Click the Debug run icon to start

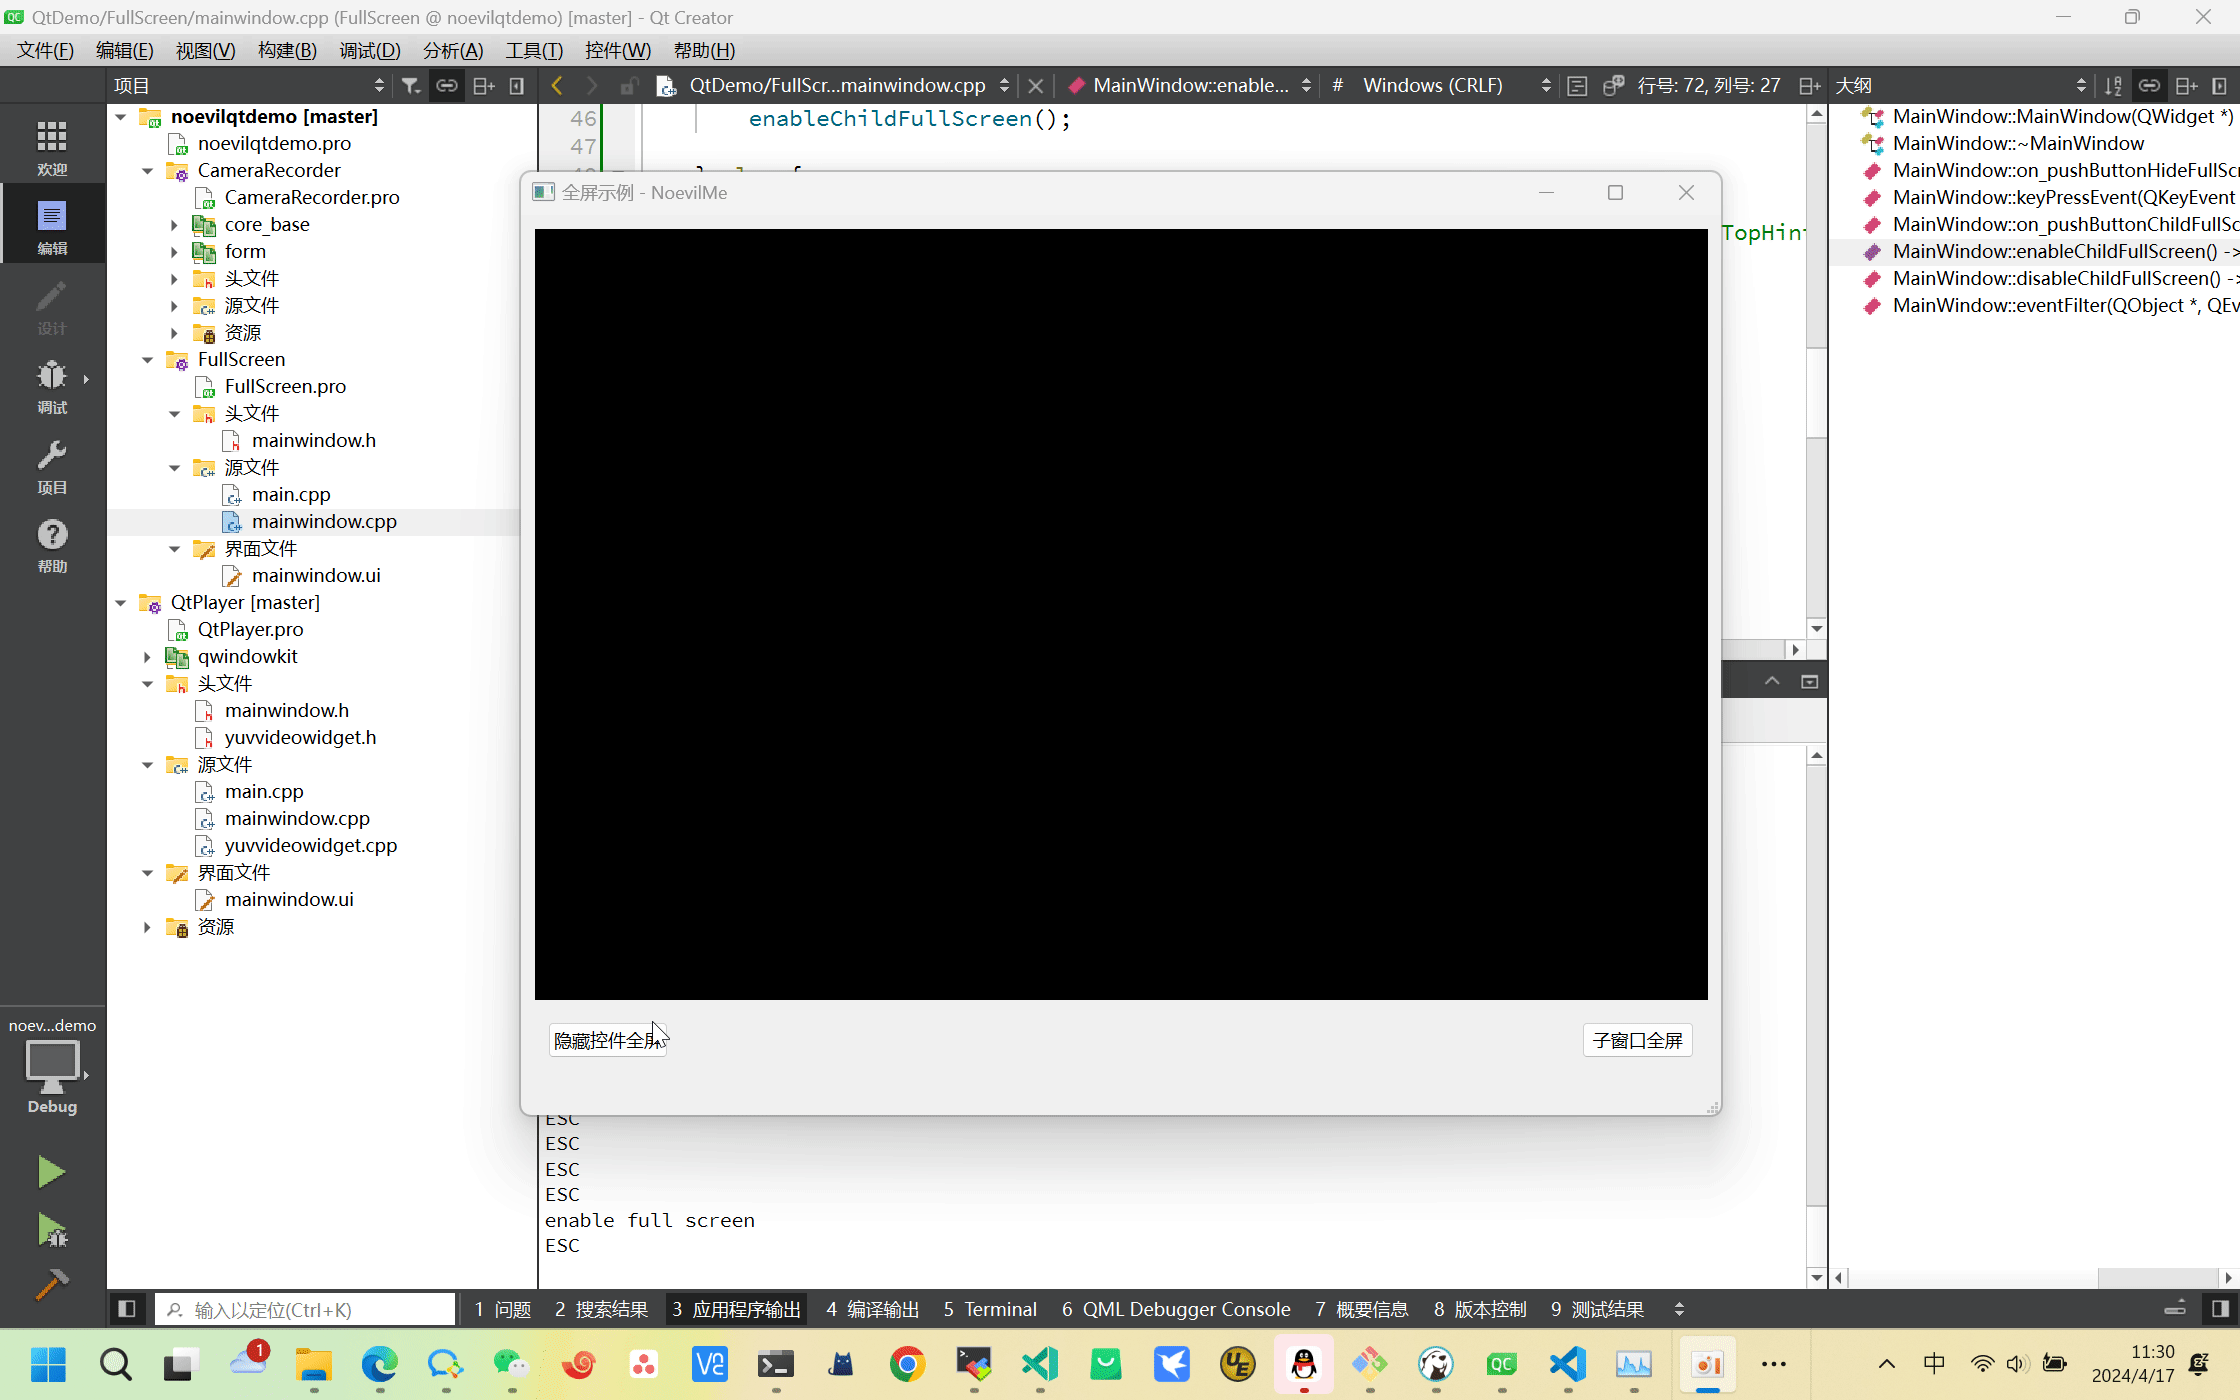(x=53, y=1229)
